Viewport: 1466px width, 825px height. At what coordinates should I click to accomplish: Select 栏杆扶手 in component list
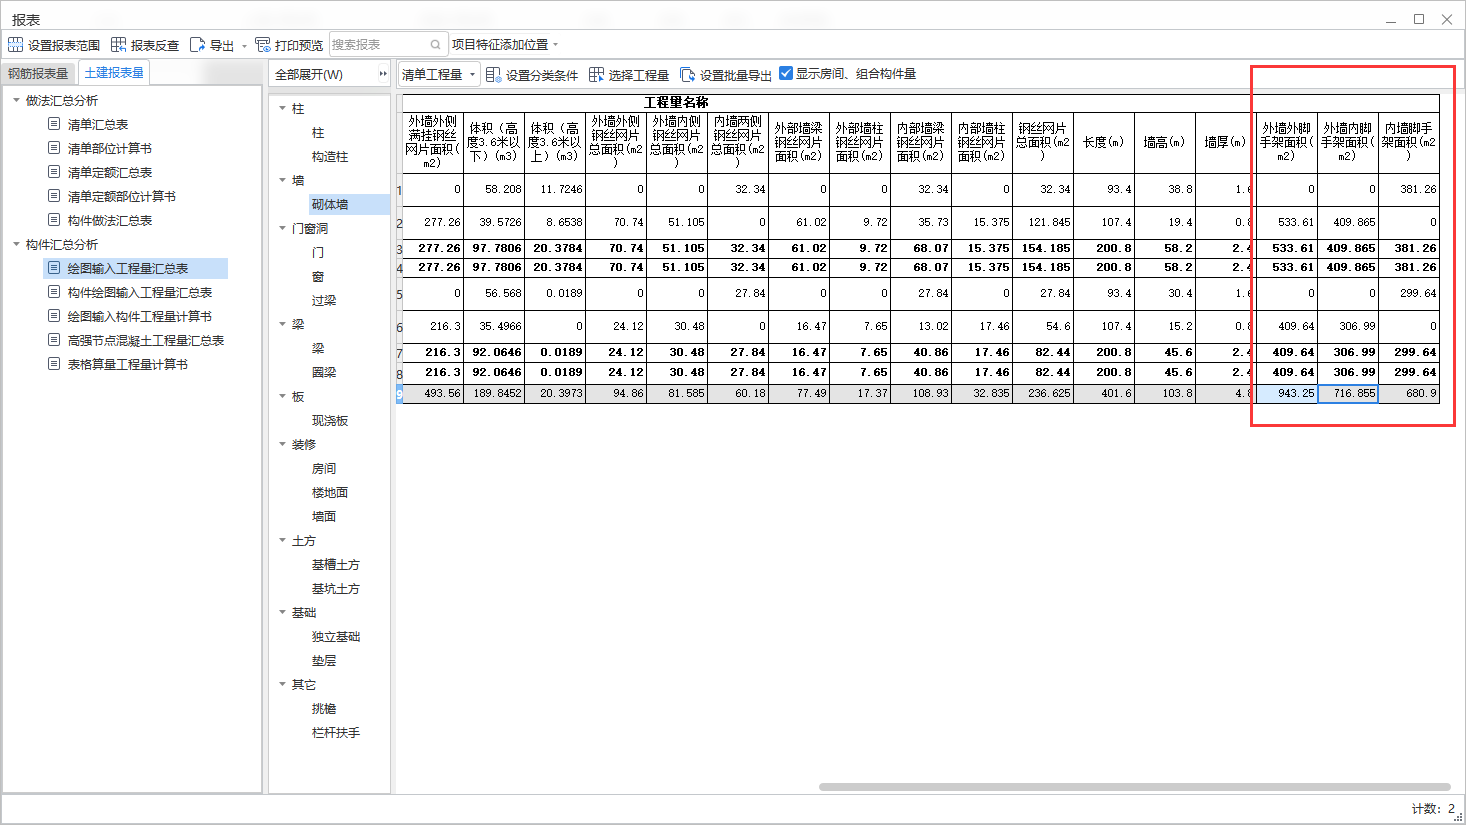pyautogui.click(x=336, y=732)
